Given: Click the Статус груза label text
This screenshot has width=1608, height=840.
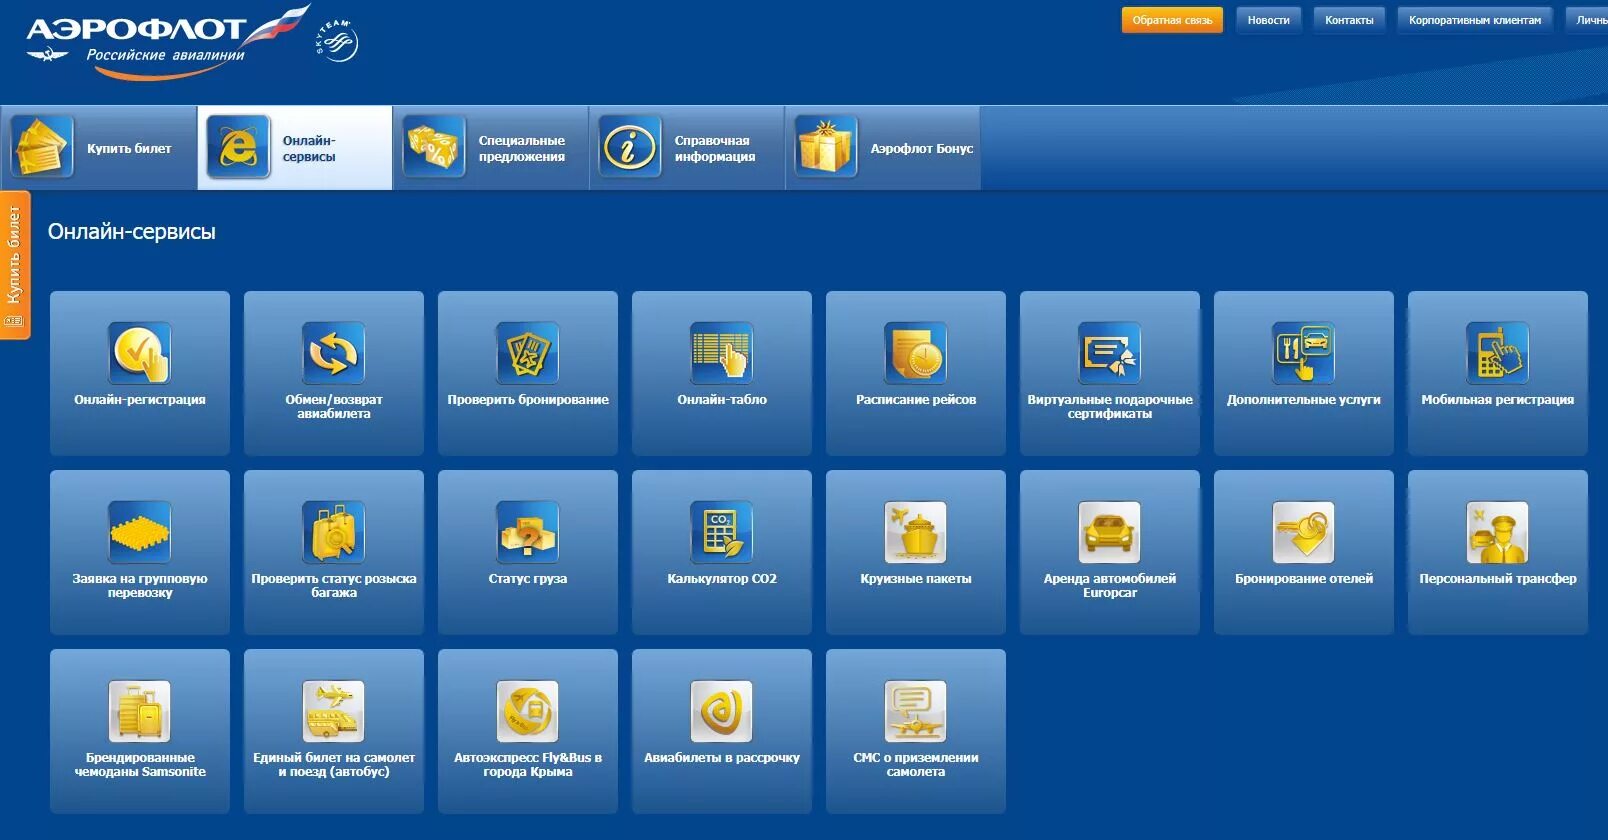Looking at the screenshot, I should pos(528,578).
